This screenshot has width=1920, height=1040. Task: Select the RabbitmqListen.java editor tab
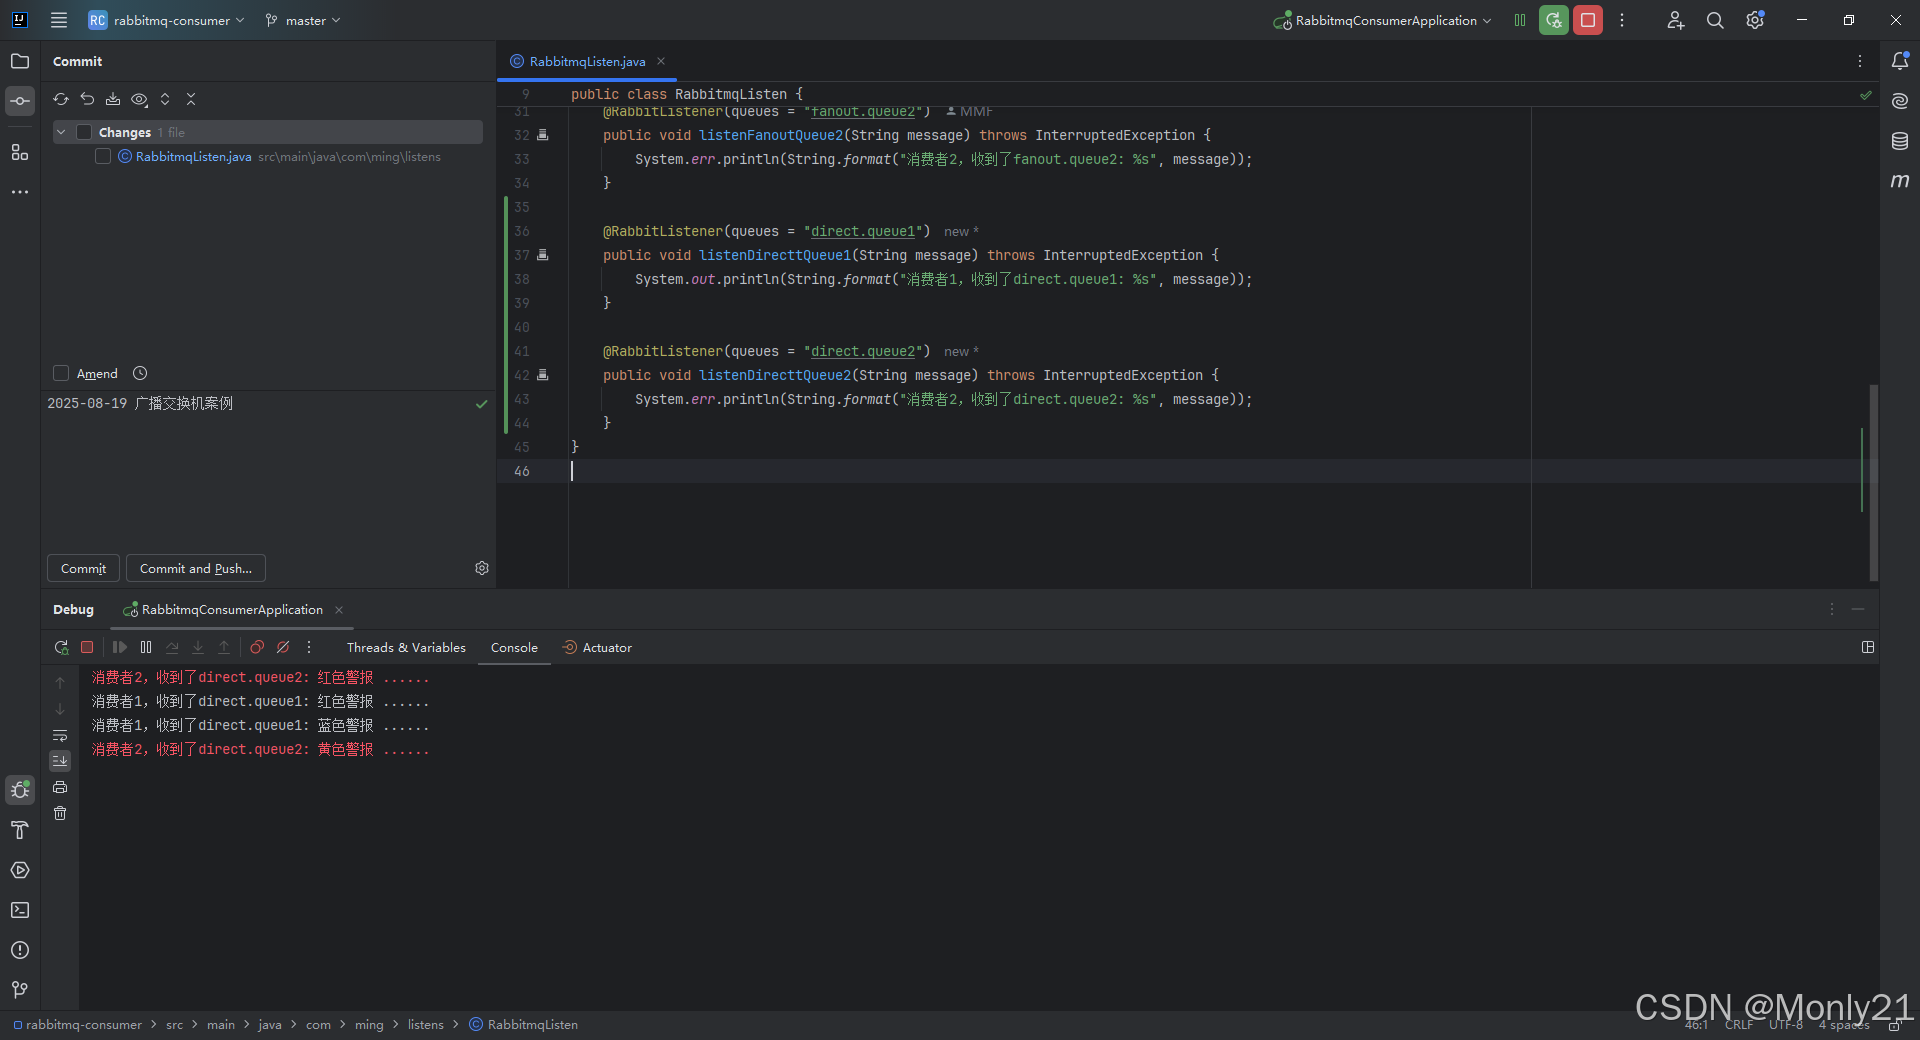point(587,61)
